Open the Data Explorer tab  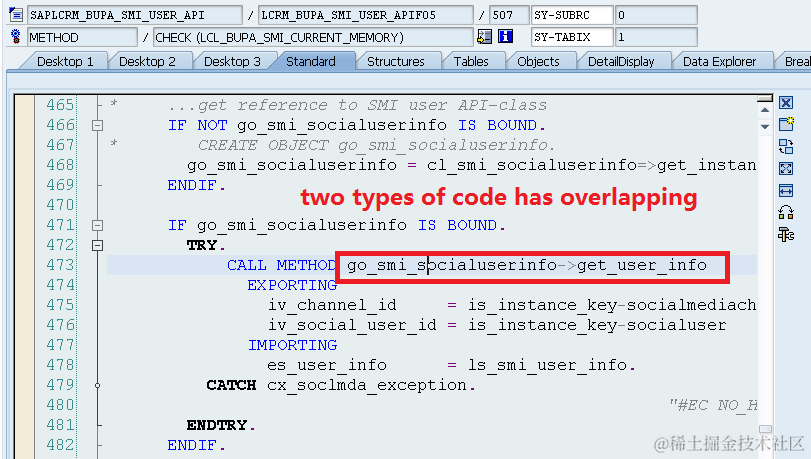[719, 62]
